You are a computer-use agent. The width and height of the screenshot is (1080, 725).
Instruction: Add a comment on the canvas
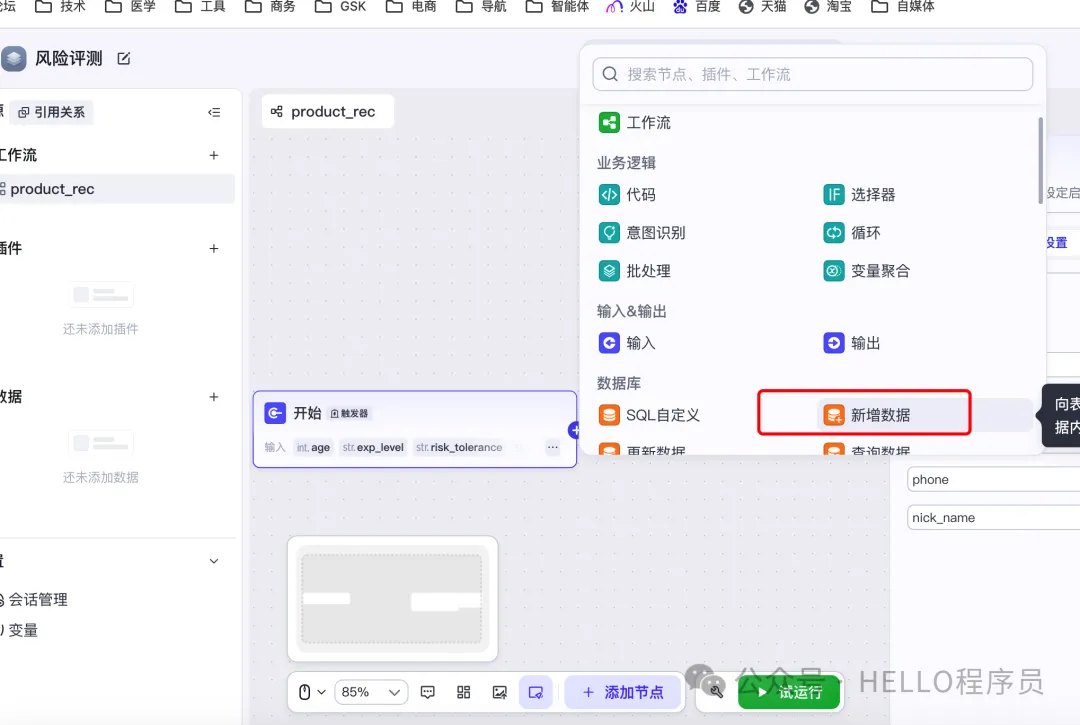coord(428,692)
